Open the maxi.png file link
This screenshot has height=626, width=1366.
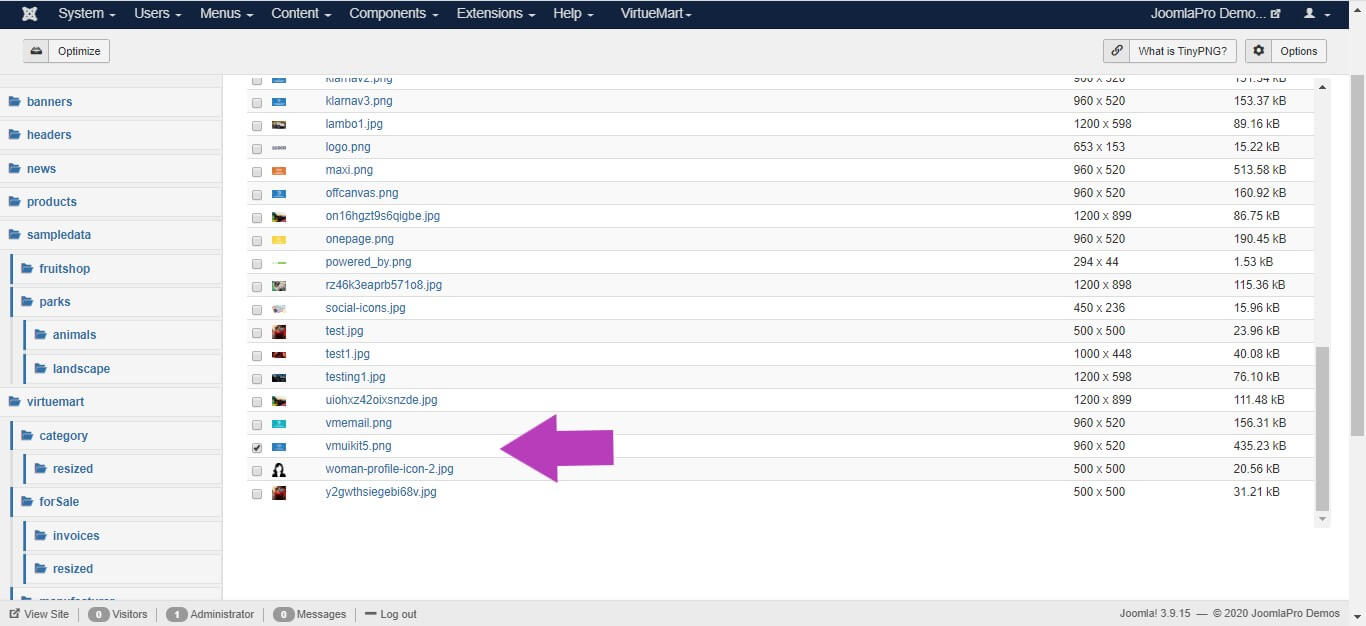pyautogui.click(x=349, y=170)
